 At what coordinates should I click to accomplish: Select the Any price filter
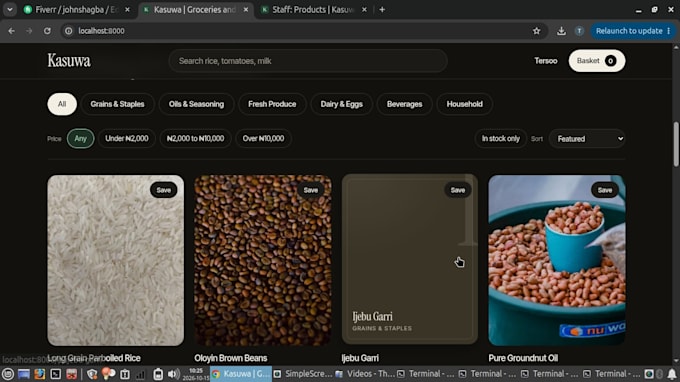click(81, 139)
